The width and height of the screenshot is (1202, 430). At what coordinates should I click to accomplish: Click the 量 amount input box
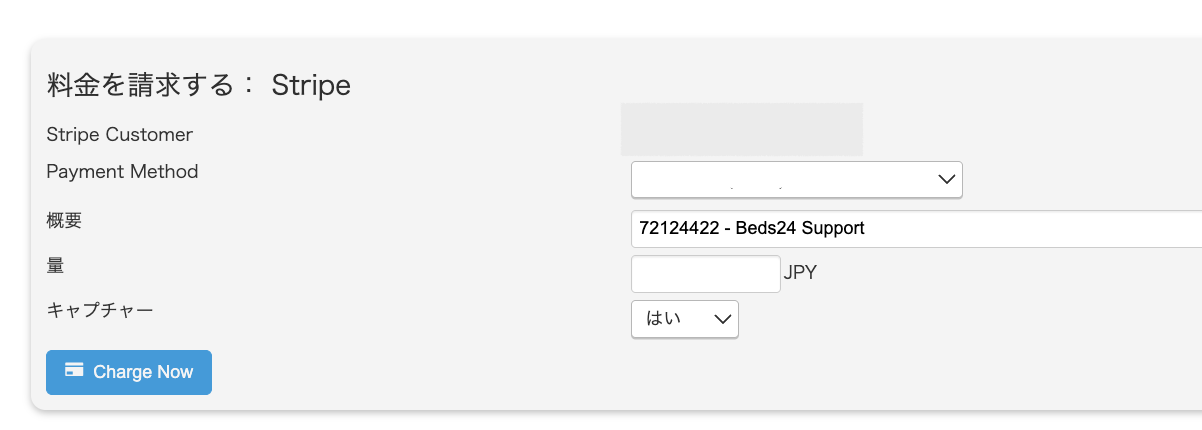click(705, 273)
